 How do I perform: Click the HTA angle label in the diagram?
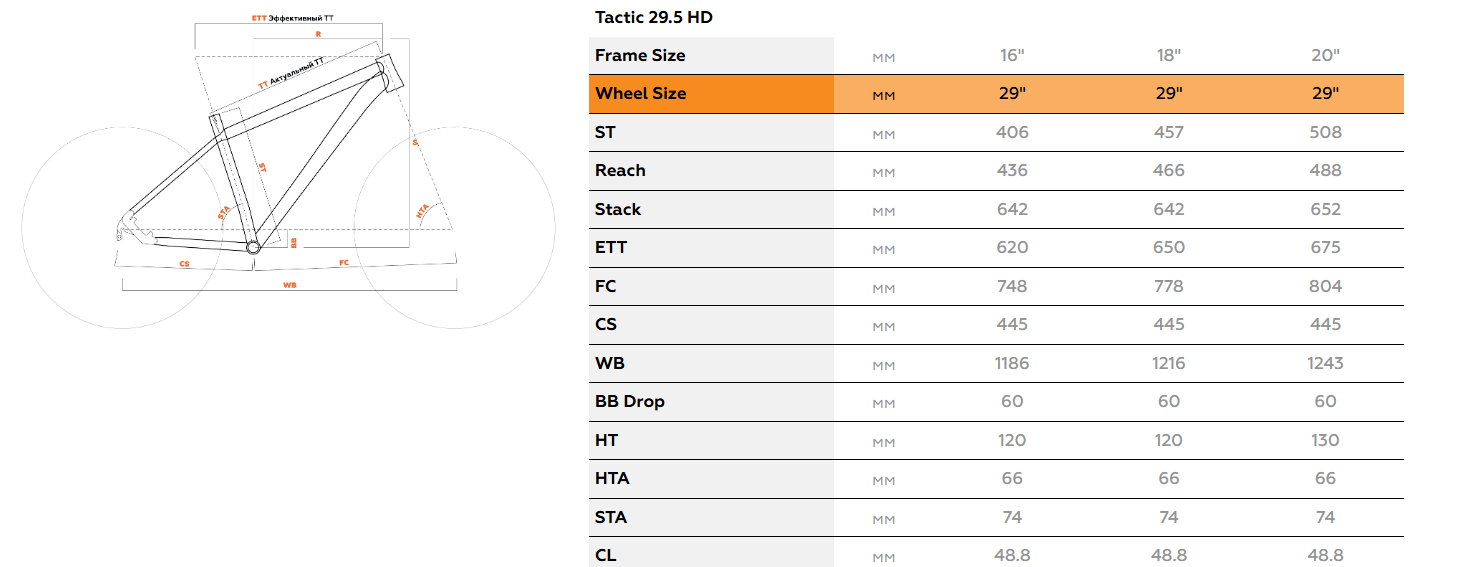pyautogui.click(x=422, y=212)
